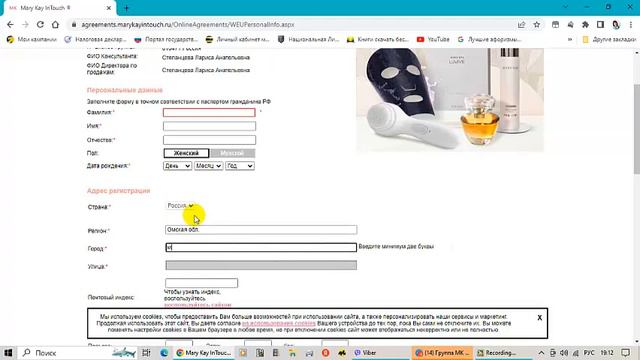This screenshot has height=360, width=640.
Task: Click the Имя input field
Action: pos(209,126)
